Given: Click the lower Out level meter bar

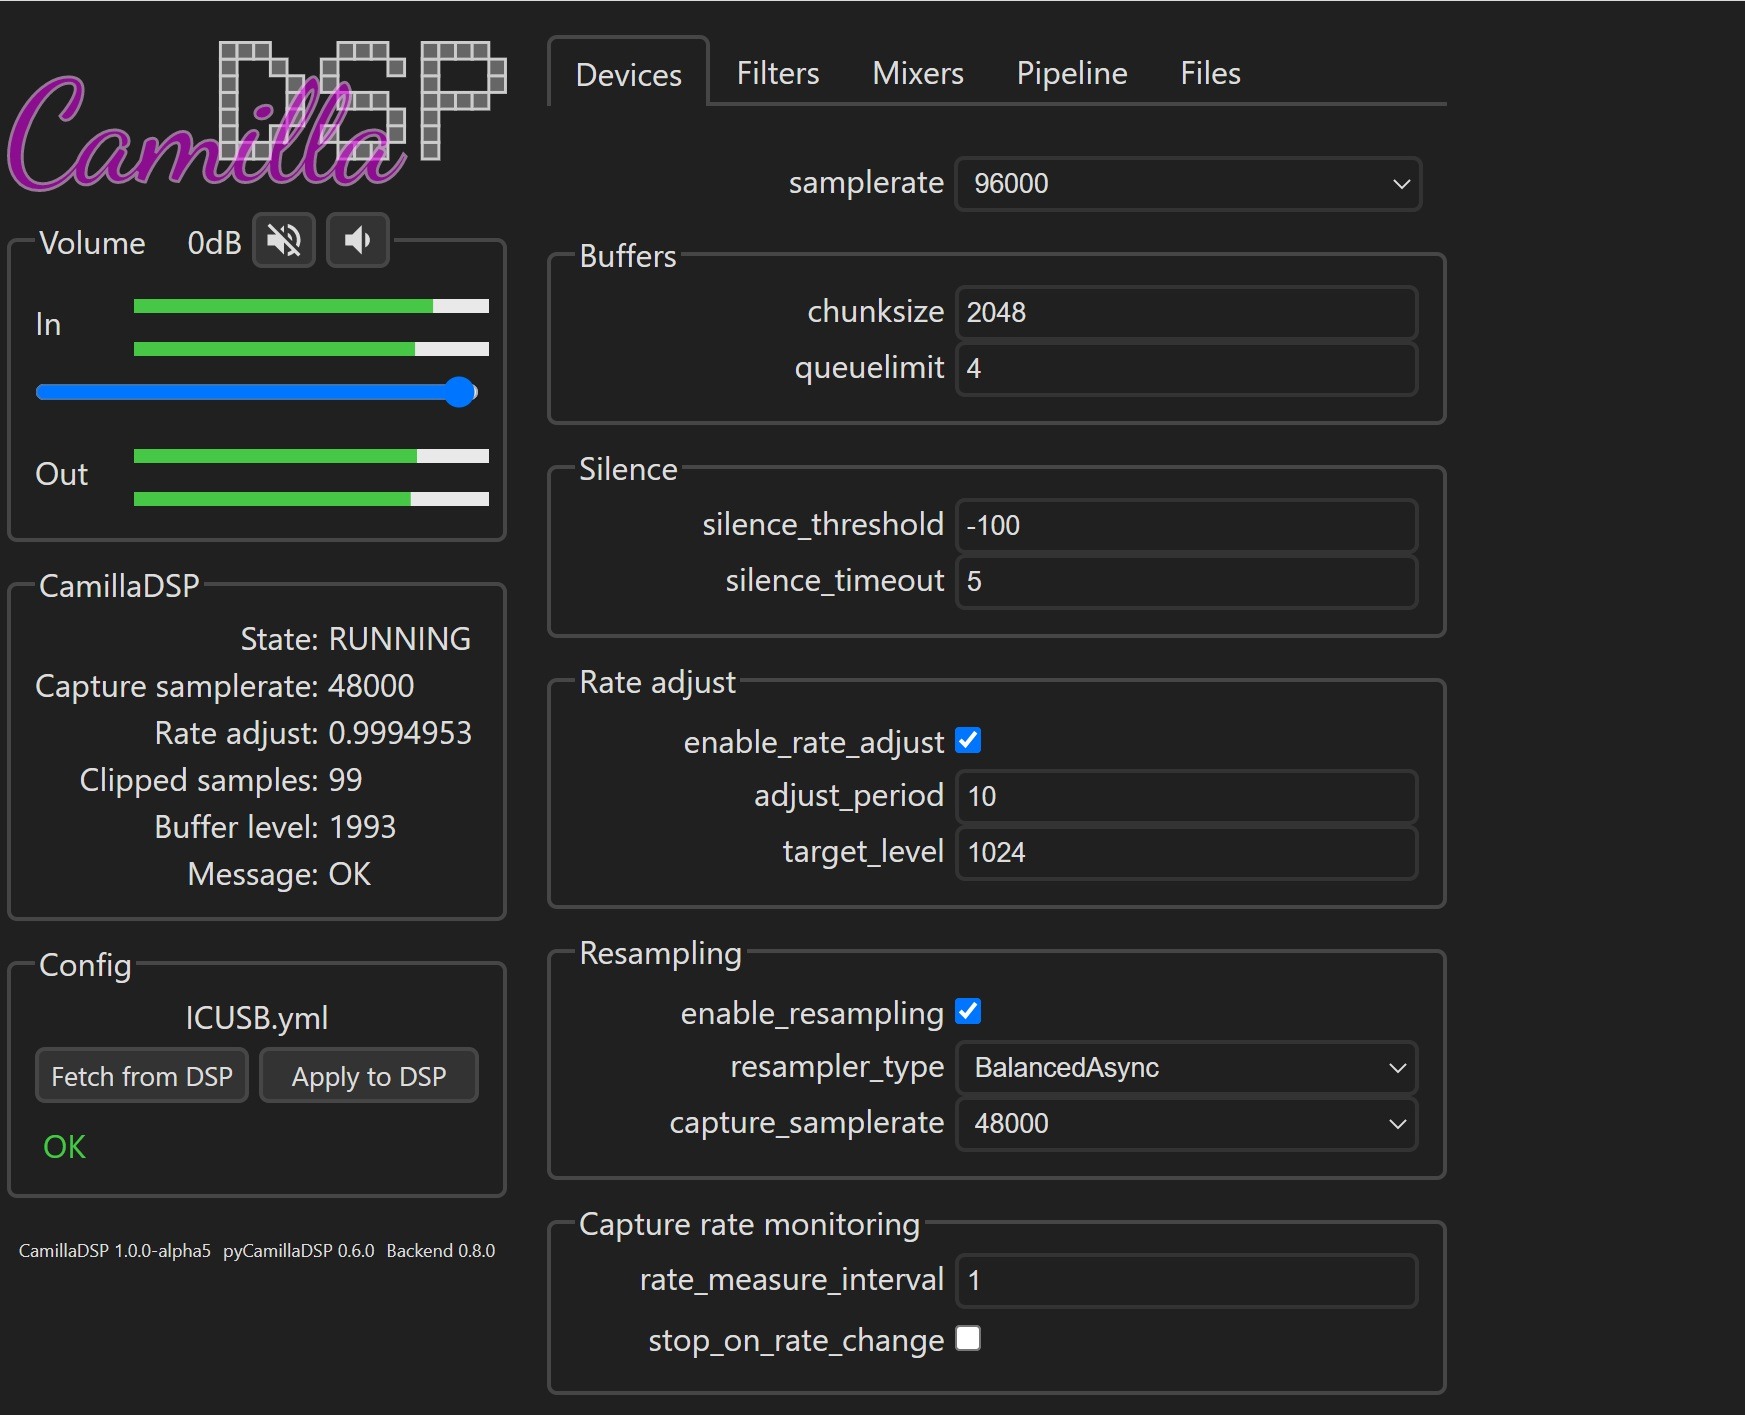Looking at the screenshot, I should coord(311,499).
